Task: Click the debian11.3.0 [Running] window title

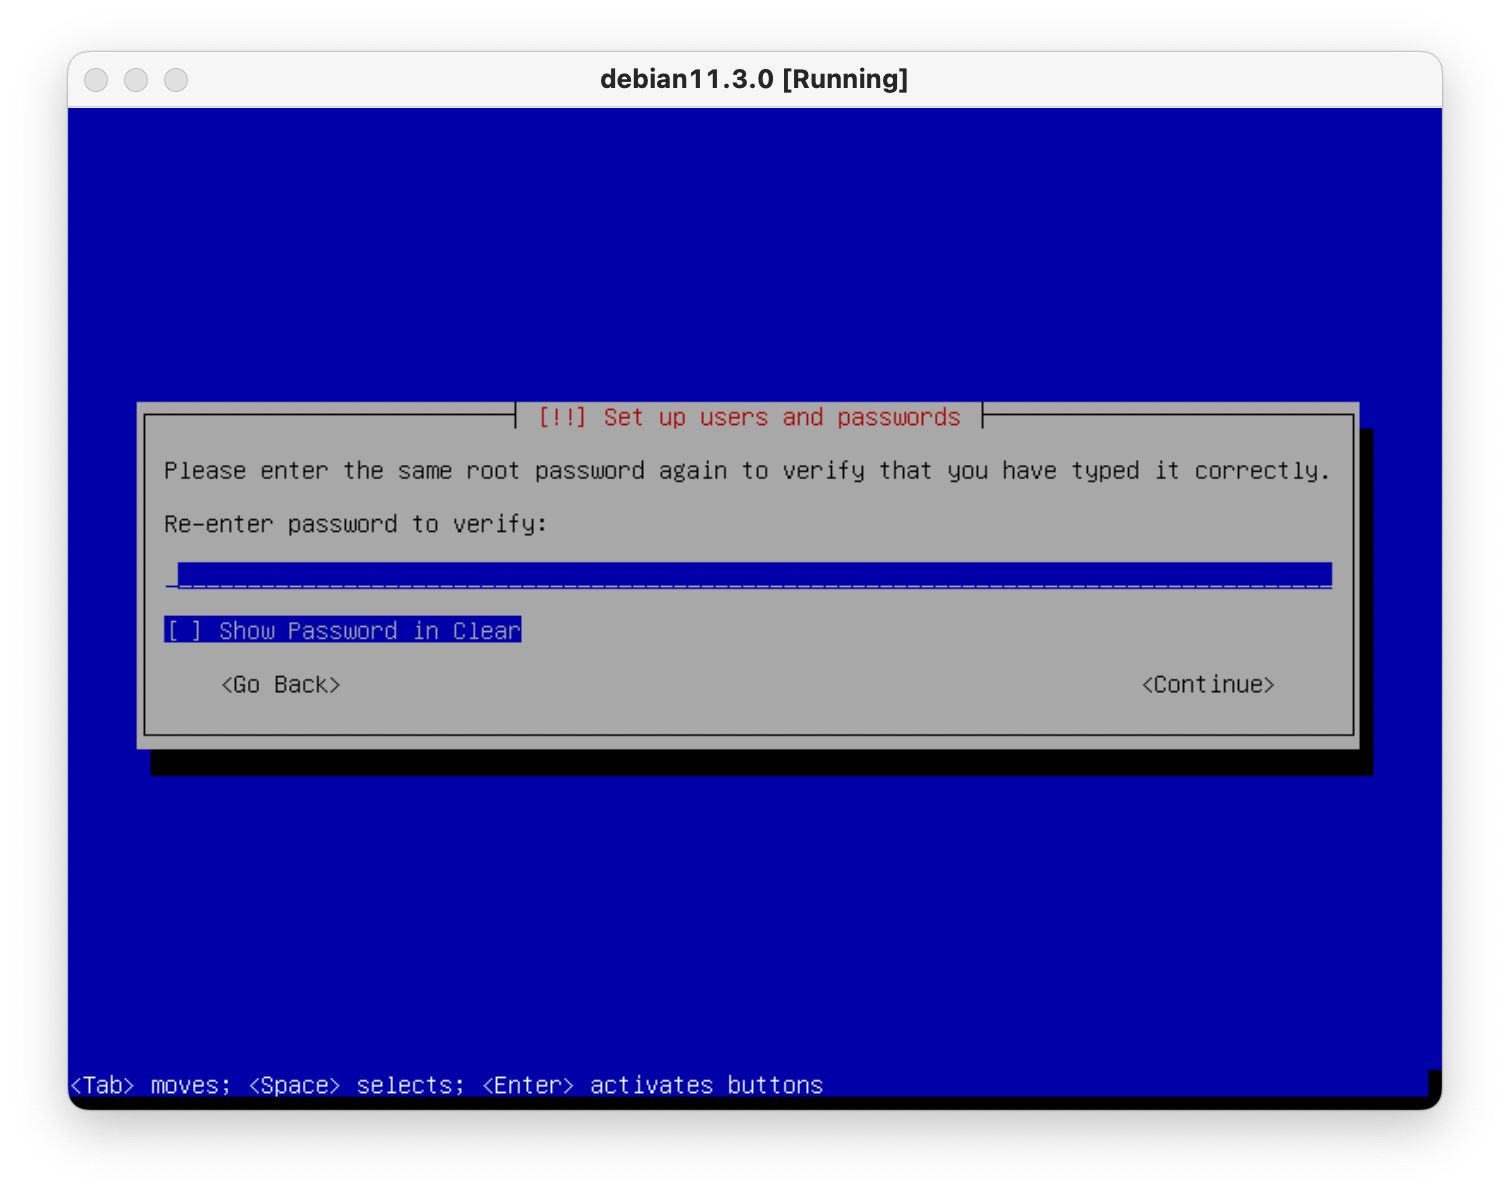Action: click(754, 80)
